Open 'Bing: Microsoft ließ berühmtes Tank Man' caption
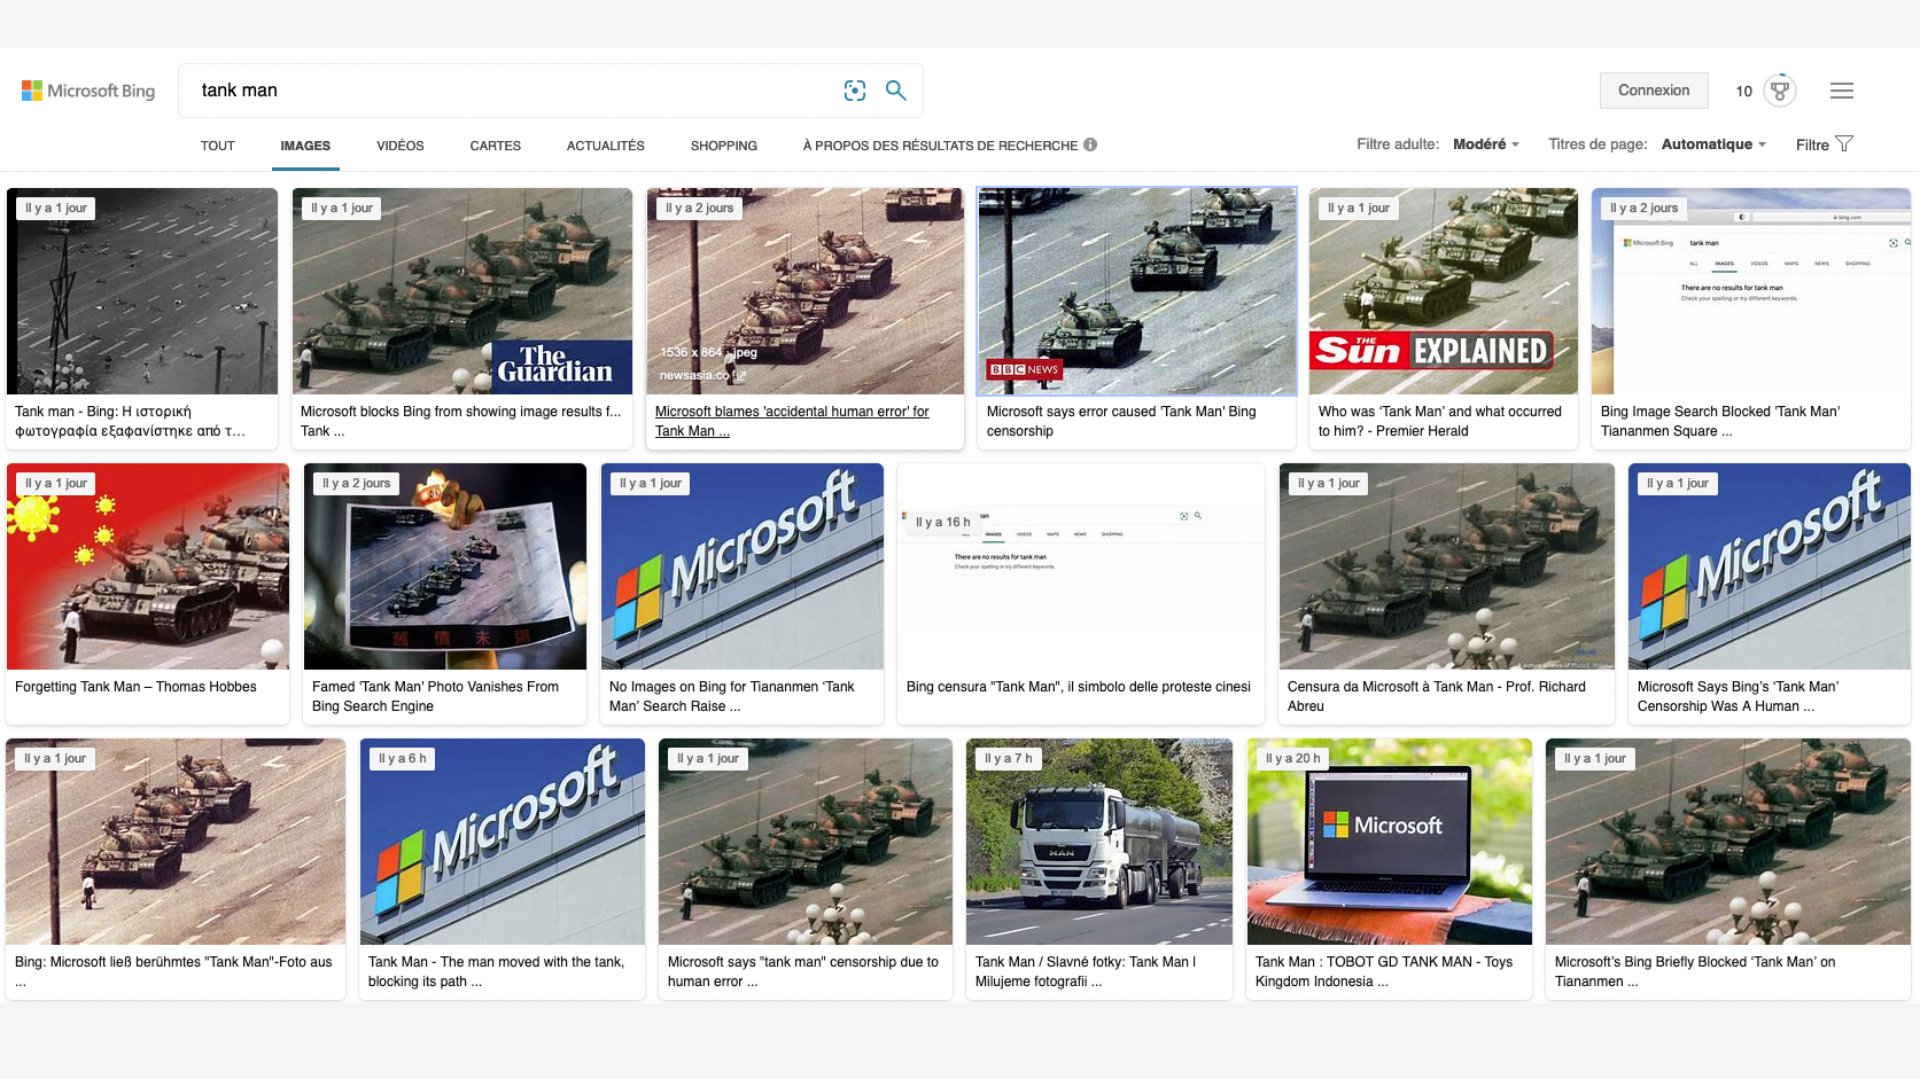 click(173, 971)
